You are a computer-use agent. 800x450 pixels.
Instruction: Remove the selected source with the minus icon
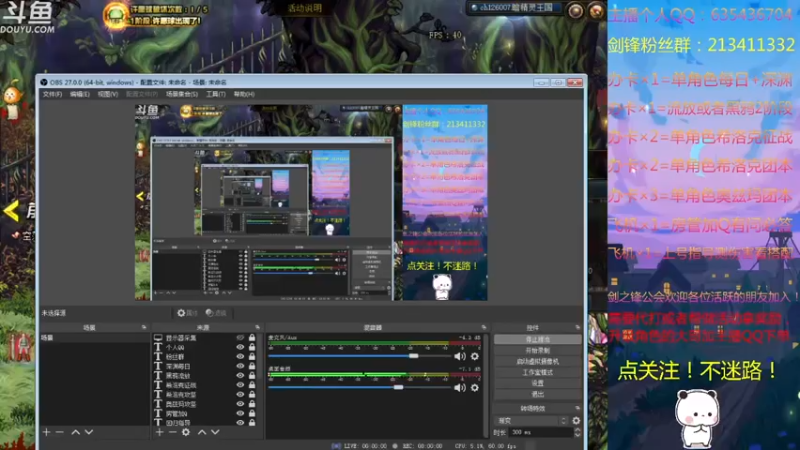click(172, 432)
